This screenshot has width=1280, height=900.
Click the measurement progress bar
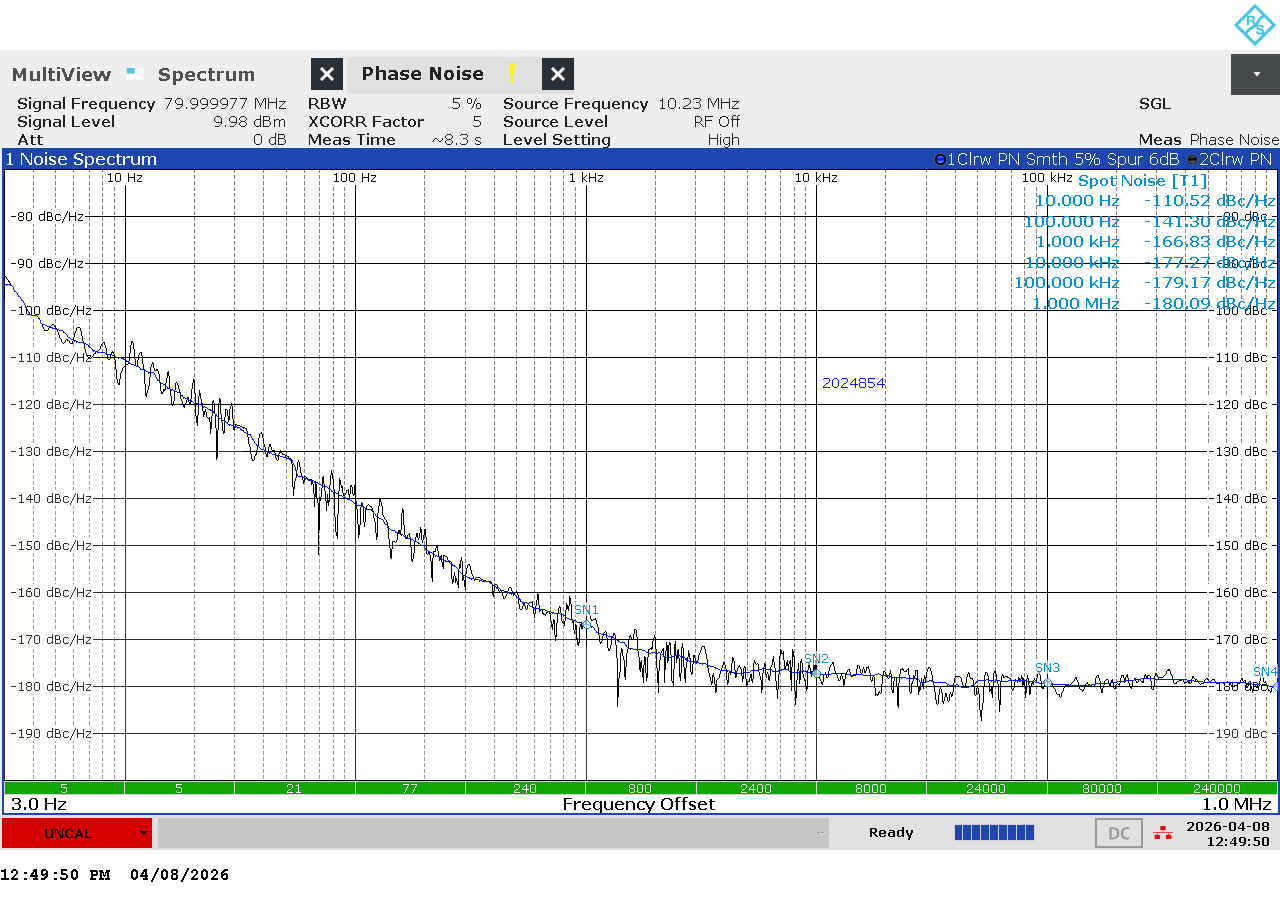point(994,832)
